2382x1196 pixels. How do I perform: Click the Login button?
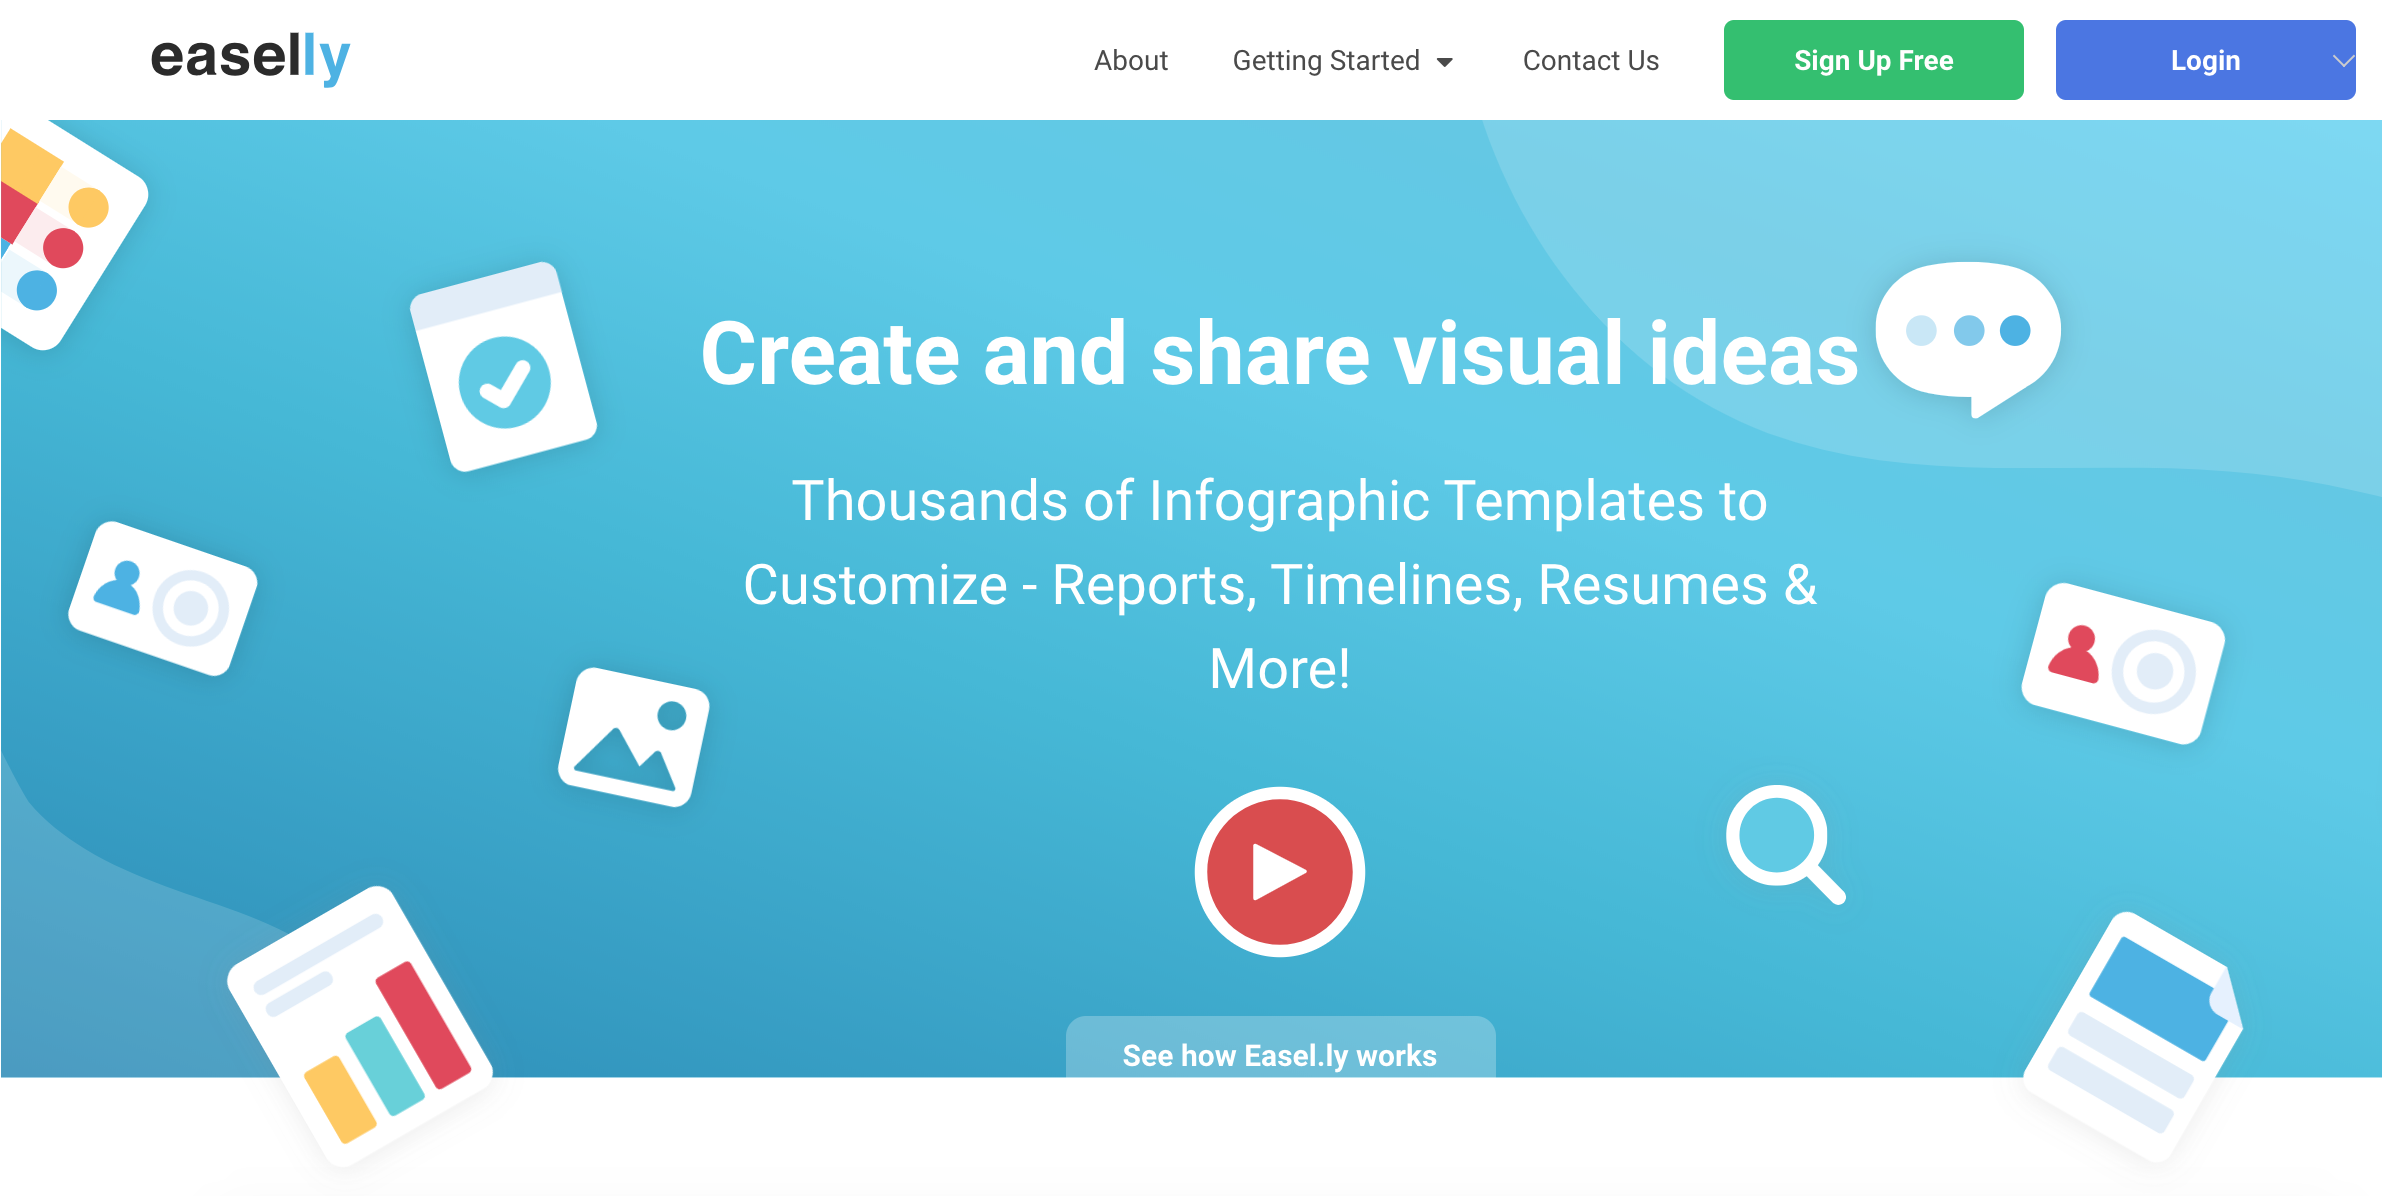pyautogui.click(x=2205, y=60)
